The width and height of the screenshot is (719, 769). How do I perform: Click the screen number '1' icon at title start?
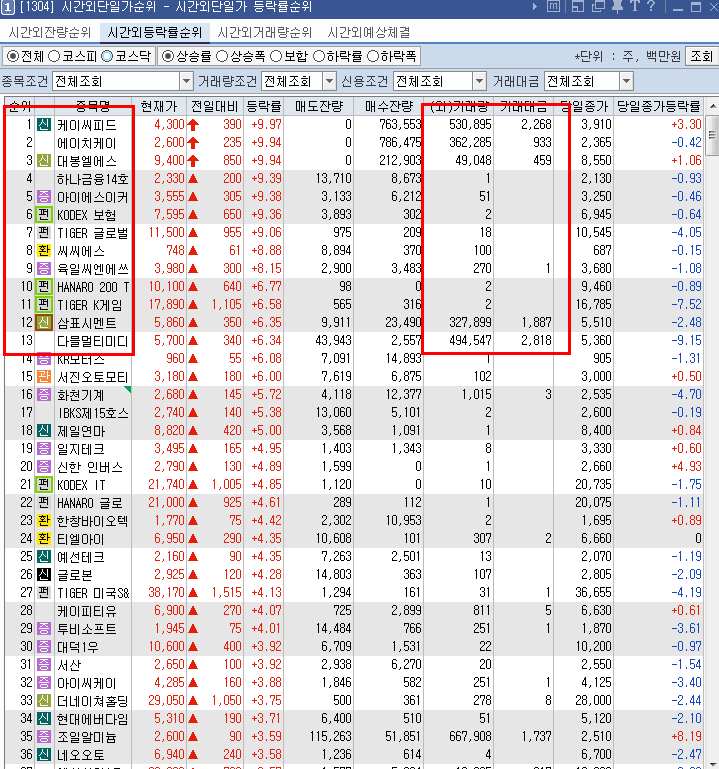point(7,7)
